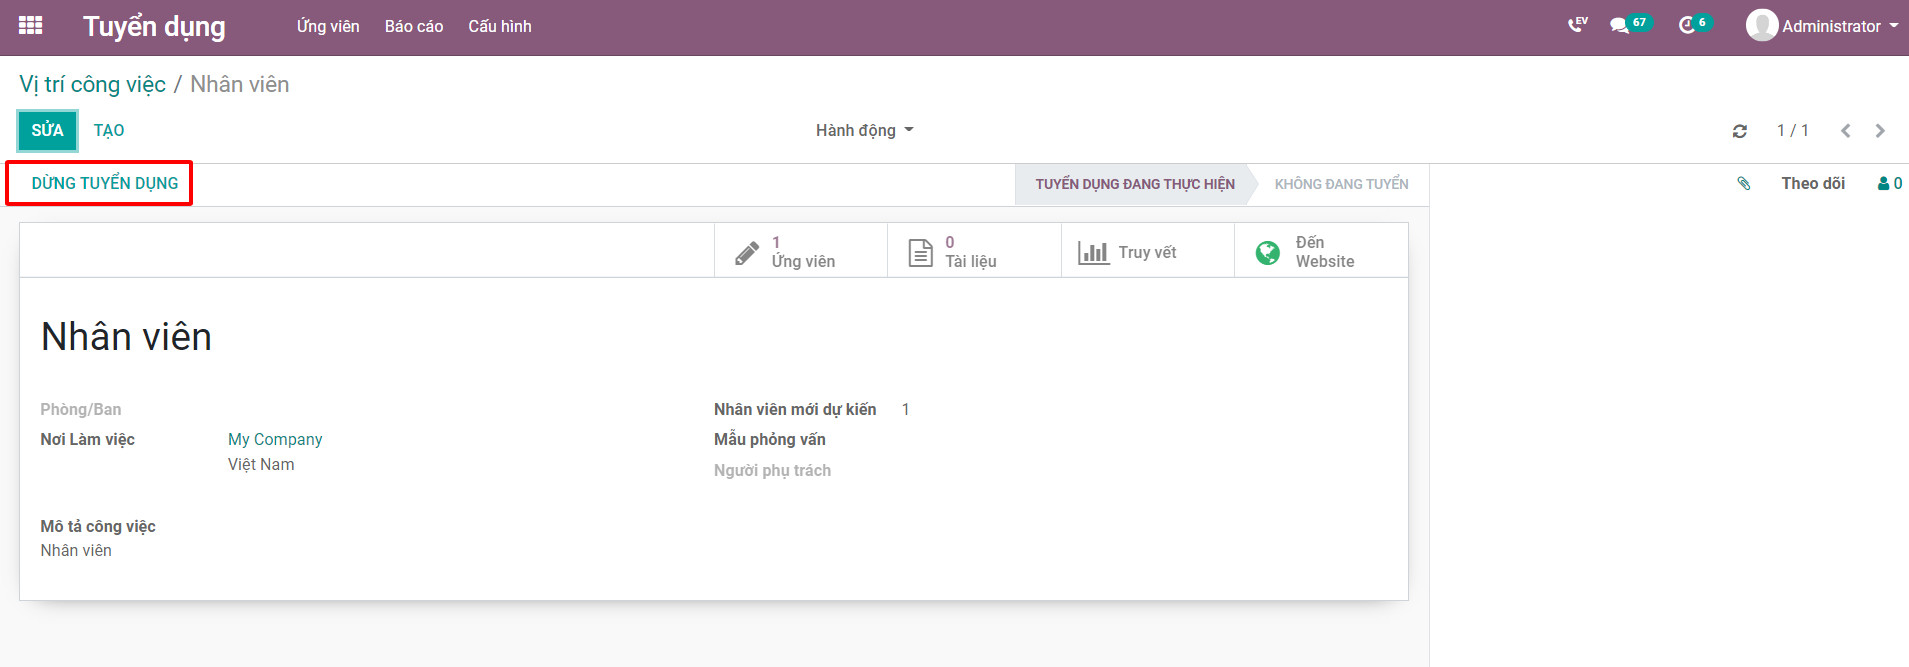Go to next record arrow
Screen dimensions: 1909x667
[1880, 131]
